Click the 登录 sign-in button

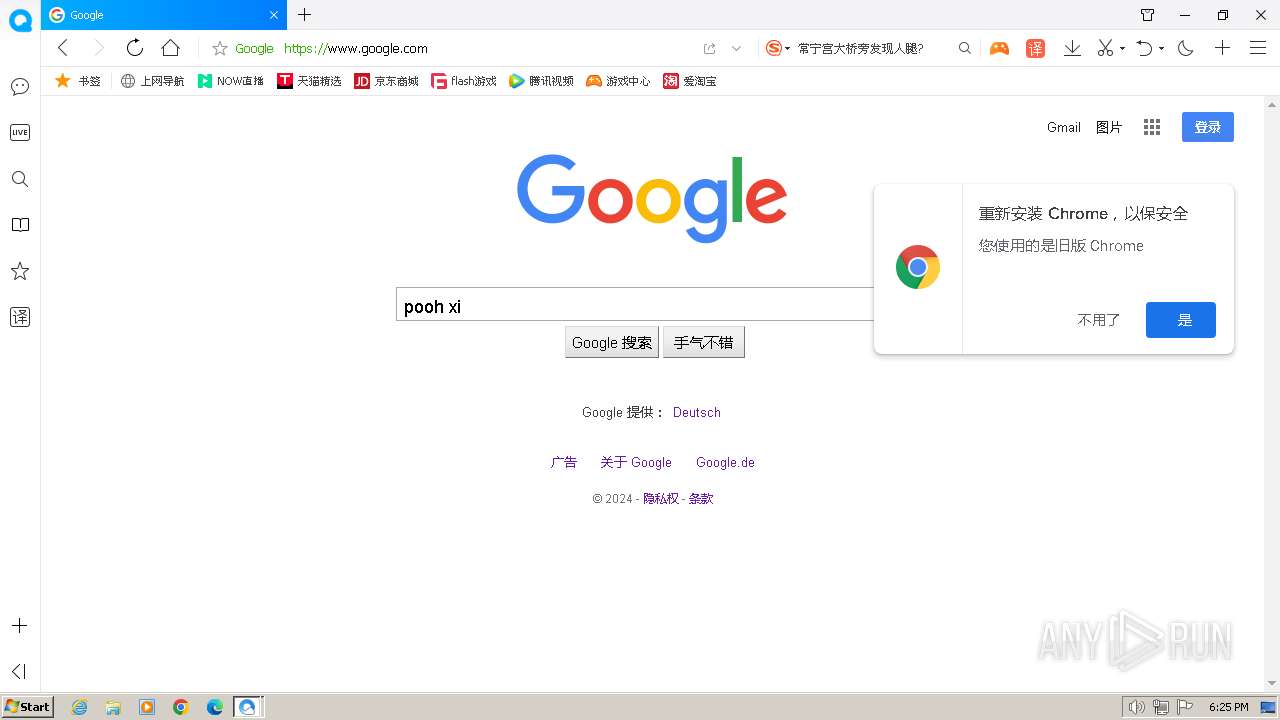click(x=1208, y=127)
